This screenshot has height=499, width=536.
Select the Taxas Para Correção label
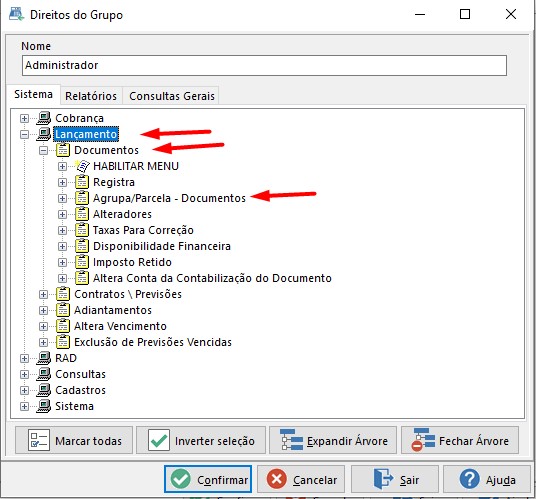pos(143,230)
